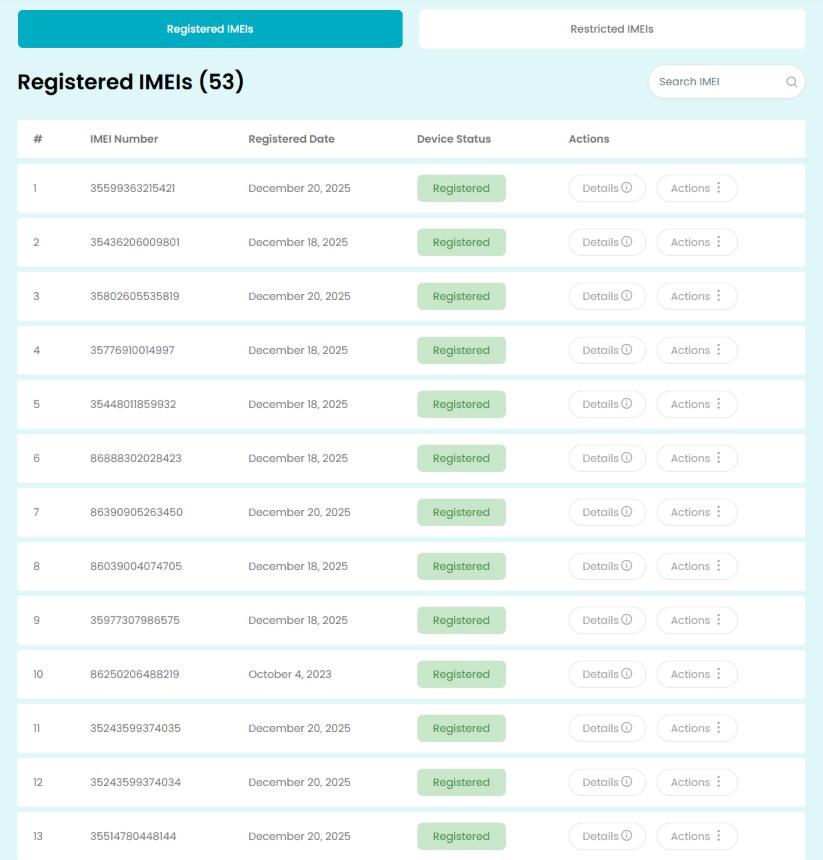
Task: Open Actions for IMEI 35514780448144
Action: coord(697,836)
